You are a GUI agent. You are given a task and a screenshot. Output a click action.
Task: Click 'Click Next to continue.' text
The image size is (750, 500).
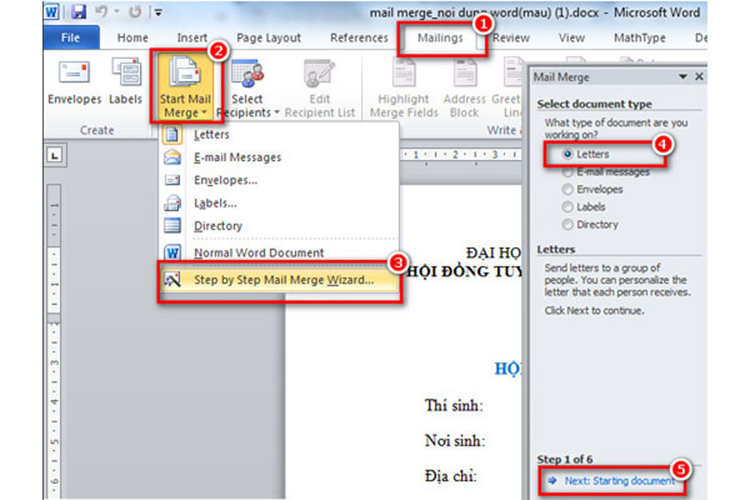tap(594, 311)
